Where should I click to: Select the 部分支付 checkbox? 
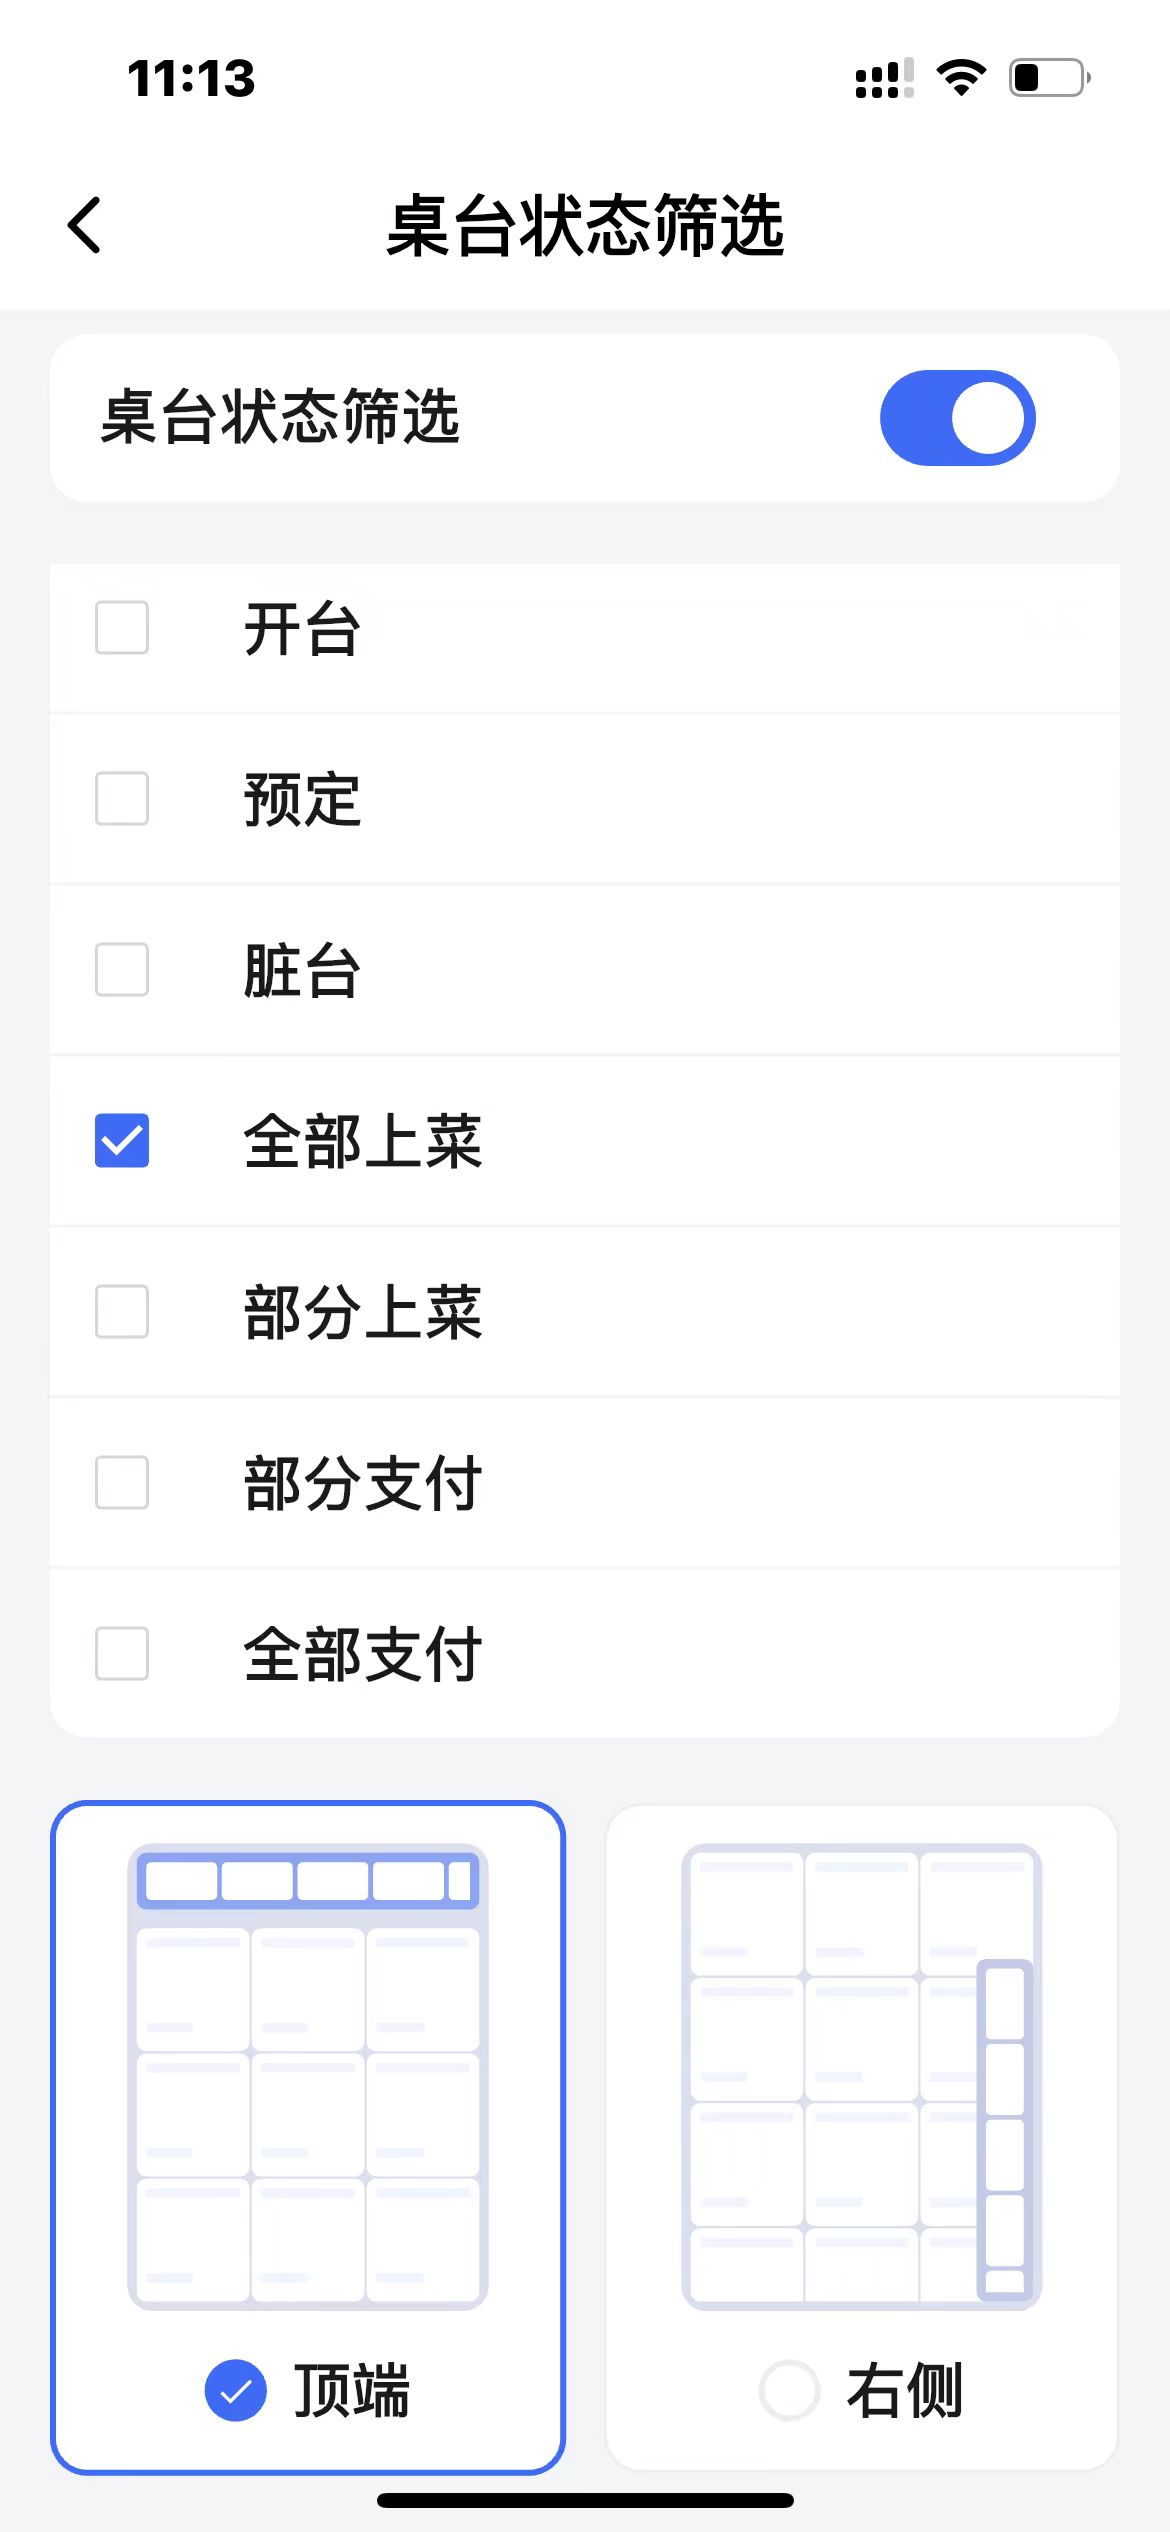(x=122, y=1483)
